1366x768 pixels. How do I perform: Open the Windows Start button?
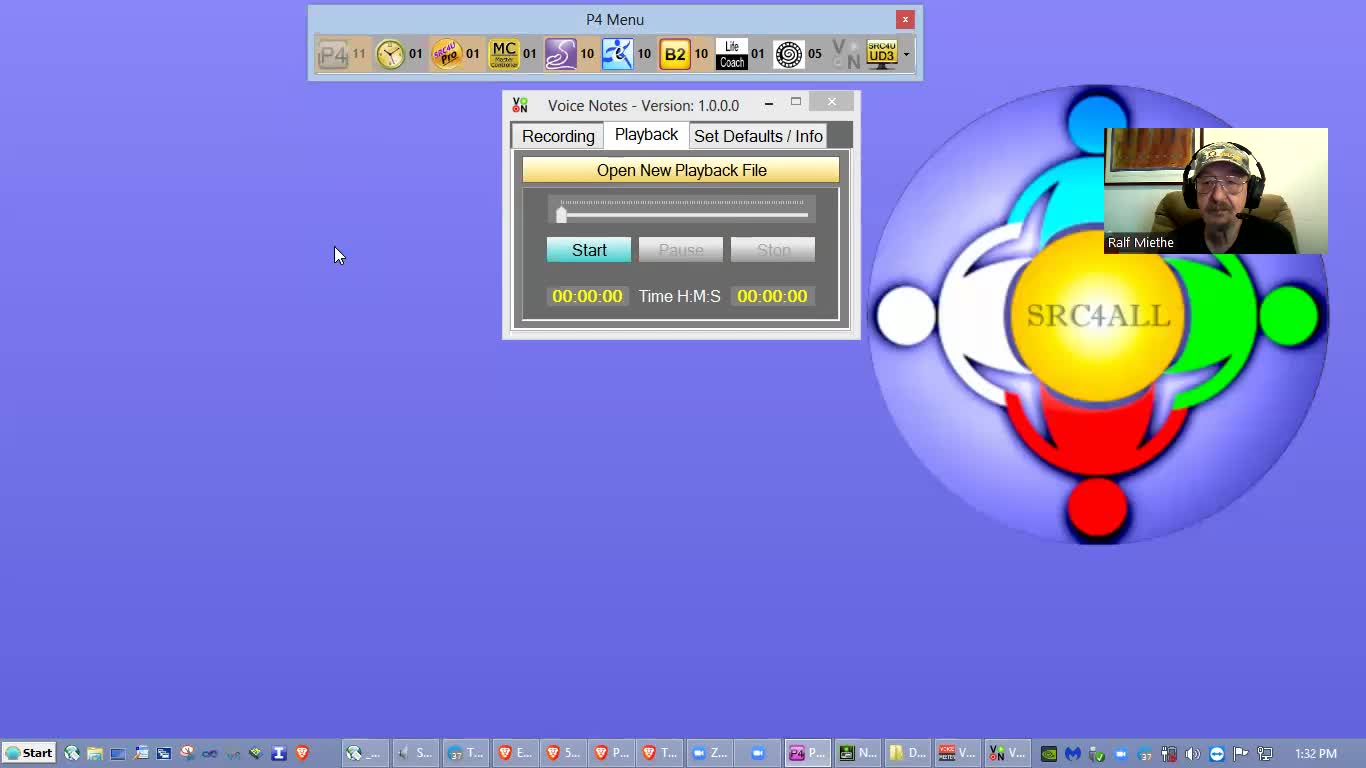[29, 753]
